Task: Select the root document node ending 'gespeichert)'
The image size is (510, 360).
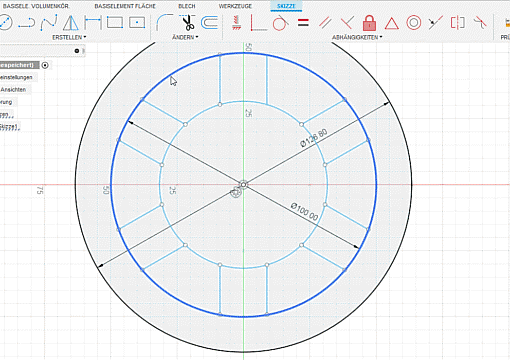Action: 18,65
